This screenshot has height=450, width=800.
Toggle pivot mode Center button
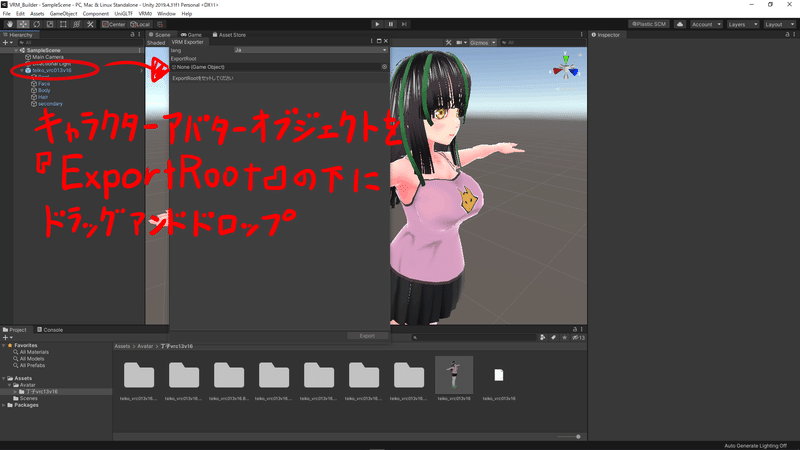[x=113, y=24]
